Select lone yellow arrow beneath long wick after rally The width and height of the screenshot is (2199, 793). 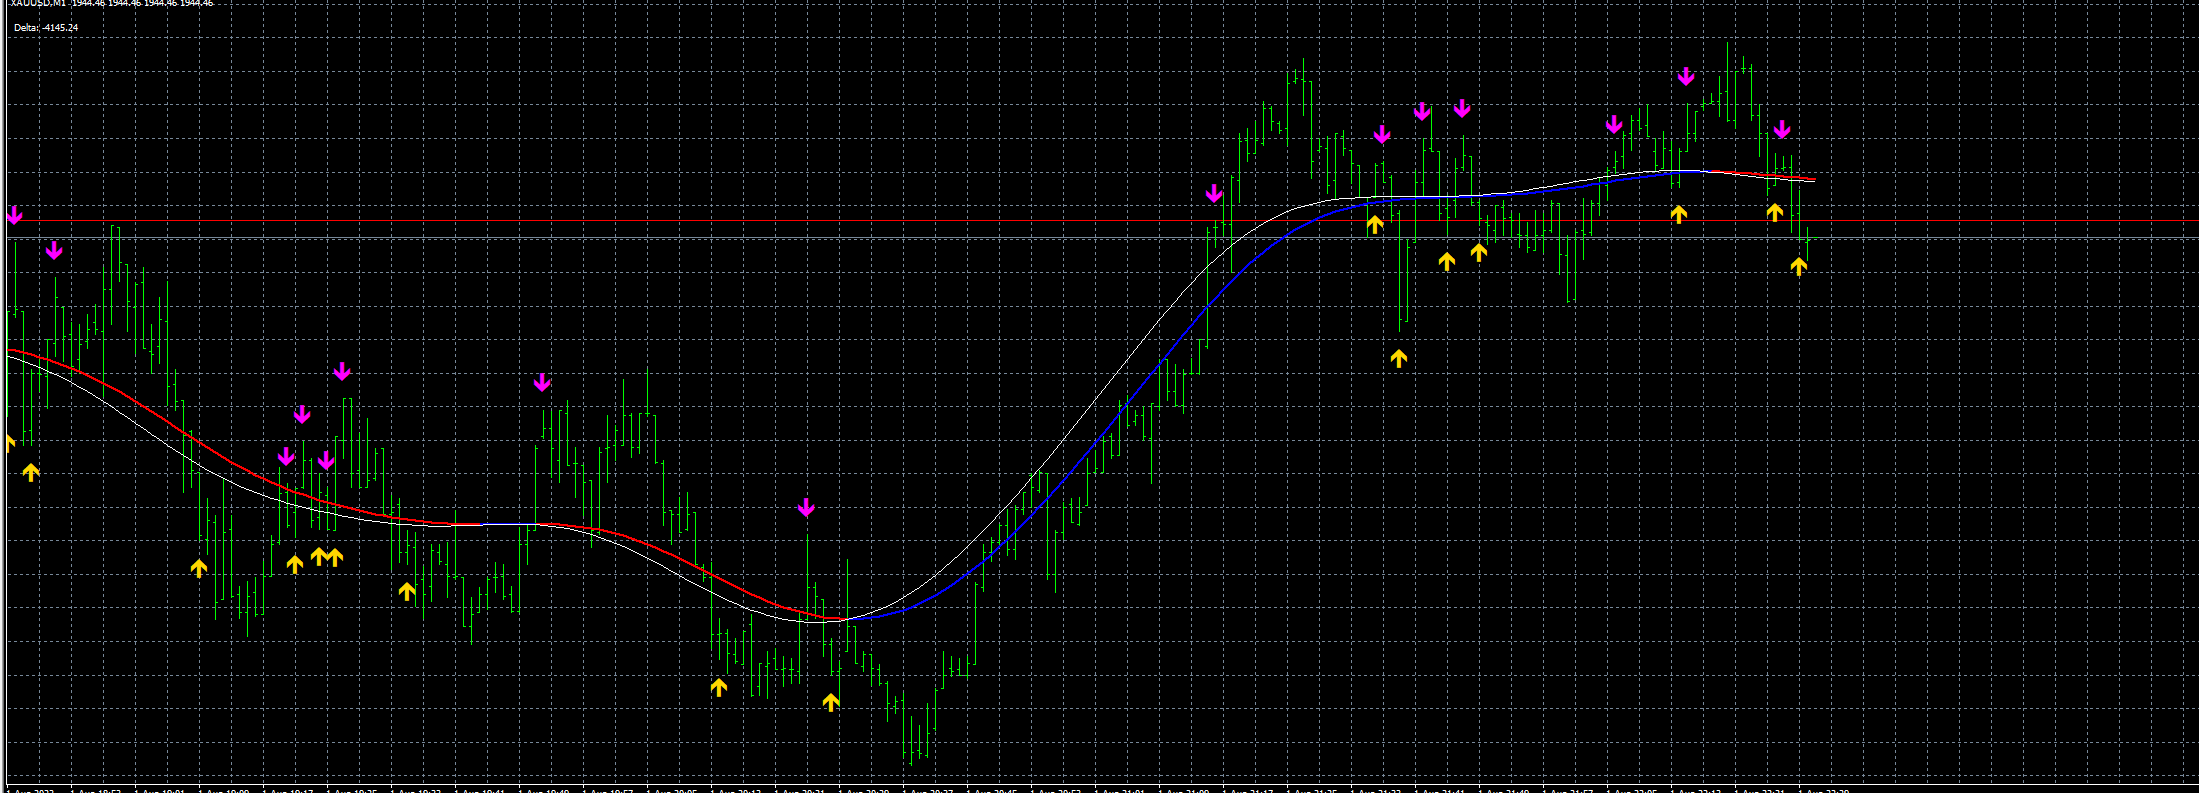(x=1399, y=358)
